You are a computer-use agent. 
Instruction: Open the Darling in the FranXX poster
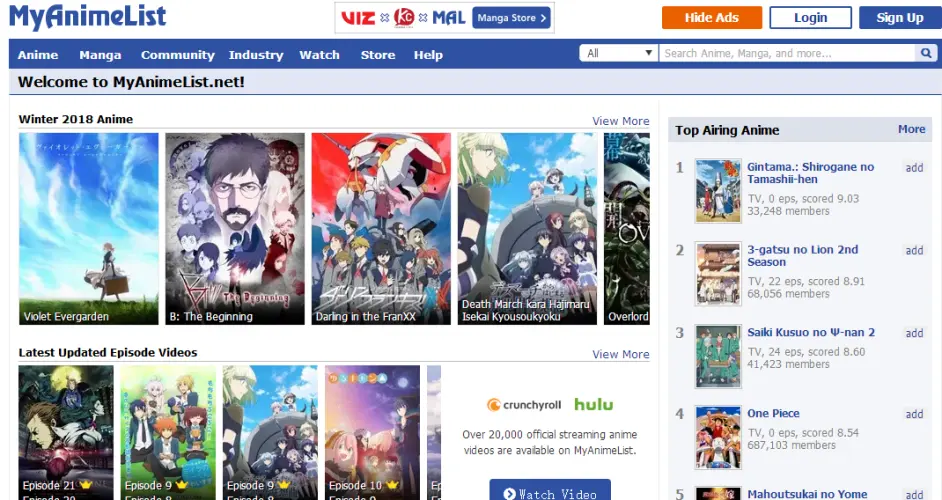pos(381,229)
